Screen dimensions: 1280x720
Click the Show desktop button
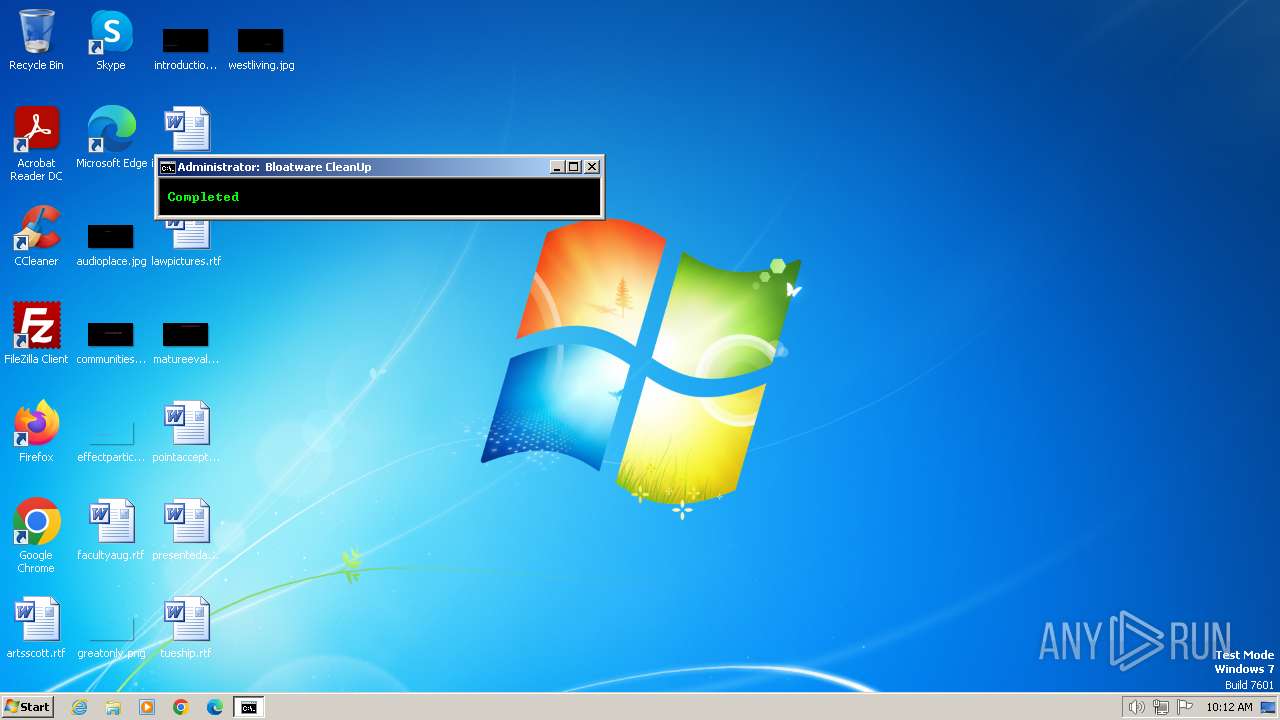tap(1269, 707)
